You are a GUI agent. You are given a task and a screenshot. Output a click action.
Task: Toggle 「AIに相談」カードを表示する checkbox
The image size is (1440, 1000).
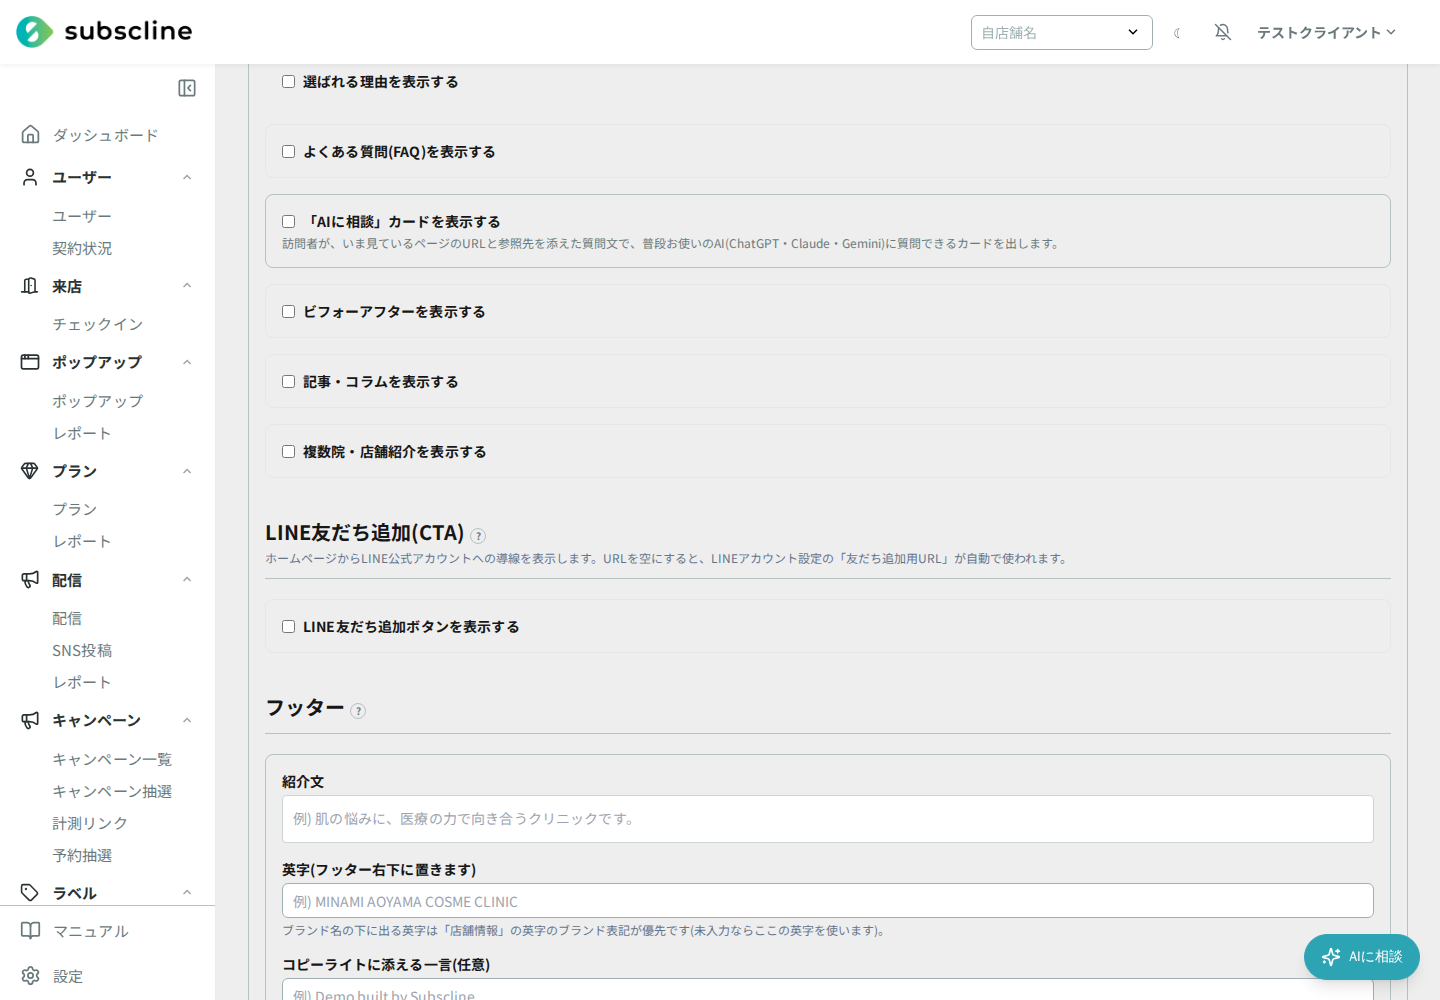tap(288, 222)
